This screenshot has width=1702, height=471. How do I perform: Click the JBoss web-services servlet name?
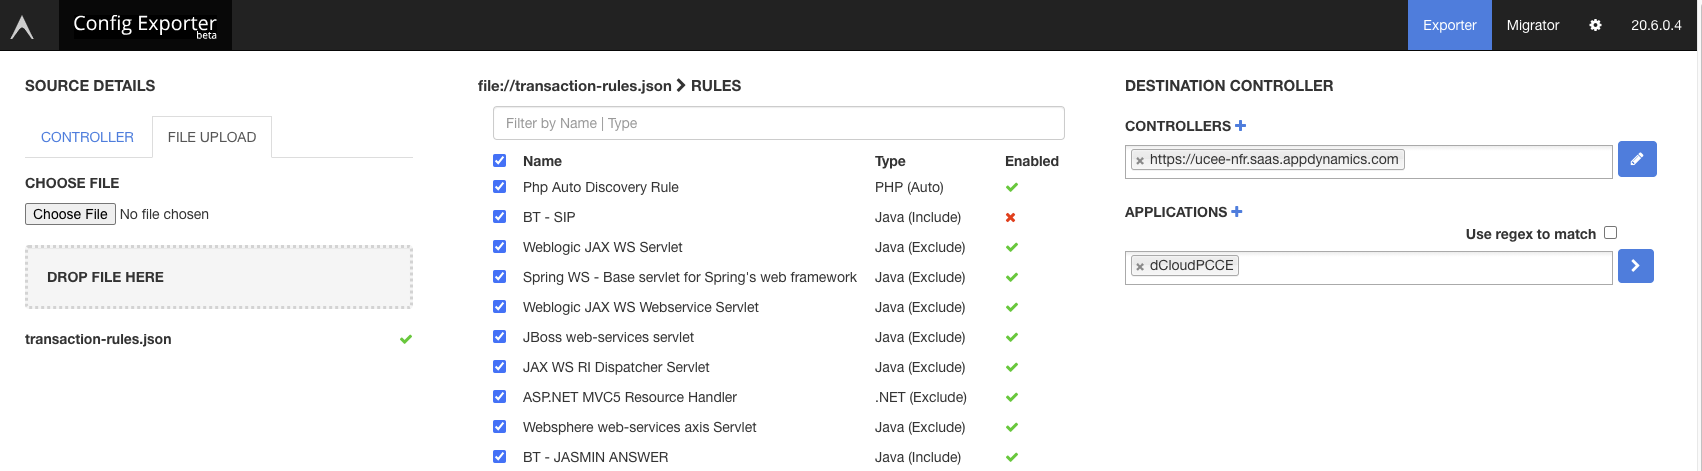pyautogui.click(x=608, y=337)
